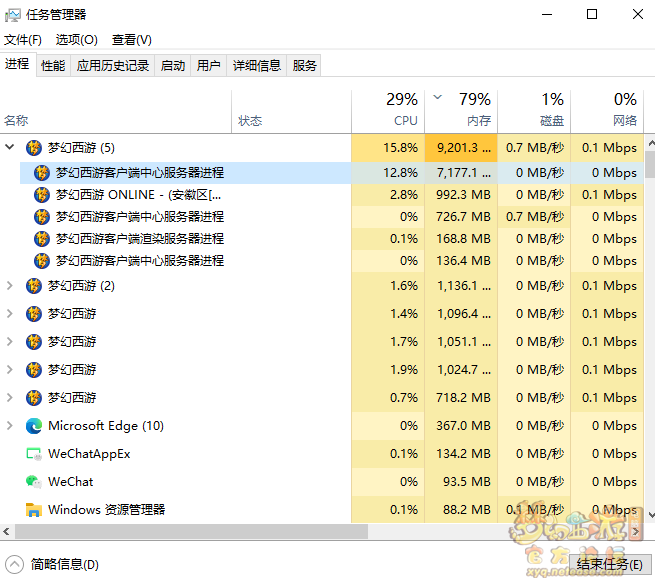Open the 选项(O) menu
Image resolution: width=655 pixels, height=584 pixels.
[76, 40]
